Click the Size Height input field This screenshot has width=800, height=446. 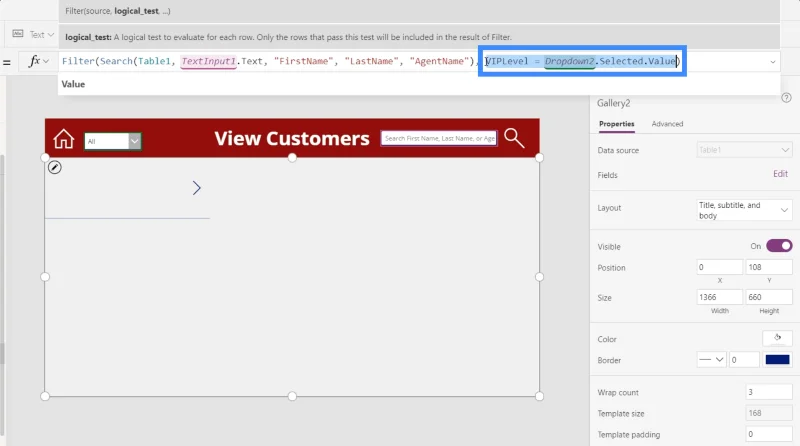[769, 297]
